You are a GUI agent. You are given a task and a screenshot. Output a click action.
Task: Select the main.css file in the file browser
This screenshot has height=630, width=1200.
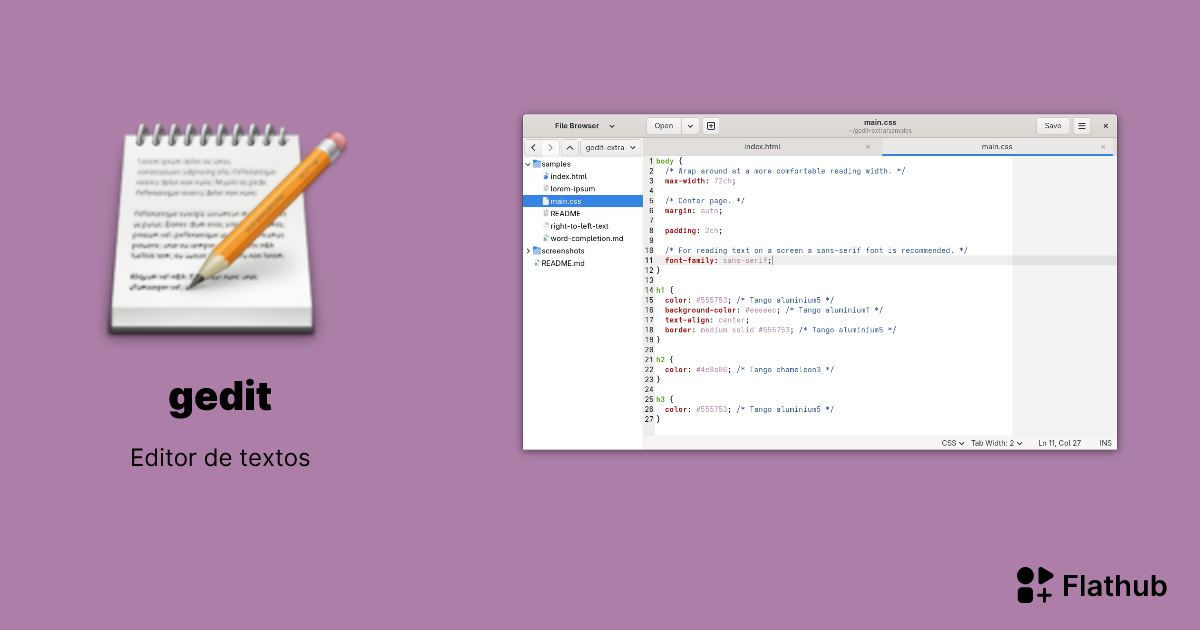[x=566, y=201]
